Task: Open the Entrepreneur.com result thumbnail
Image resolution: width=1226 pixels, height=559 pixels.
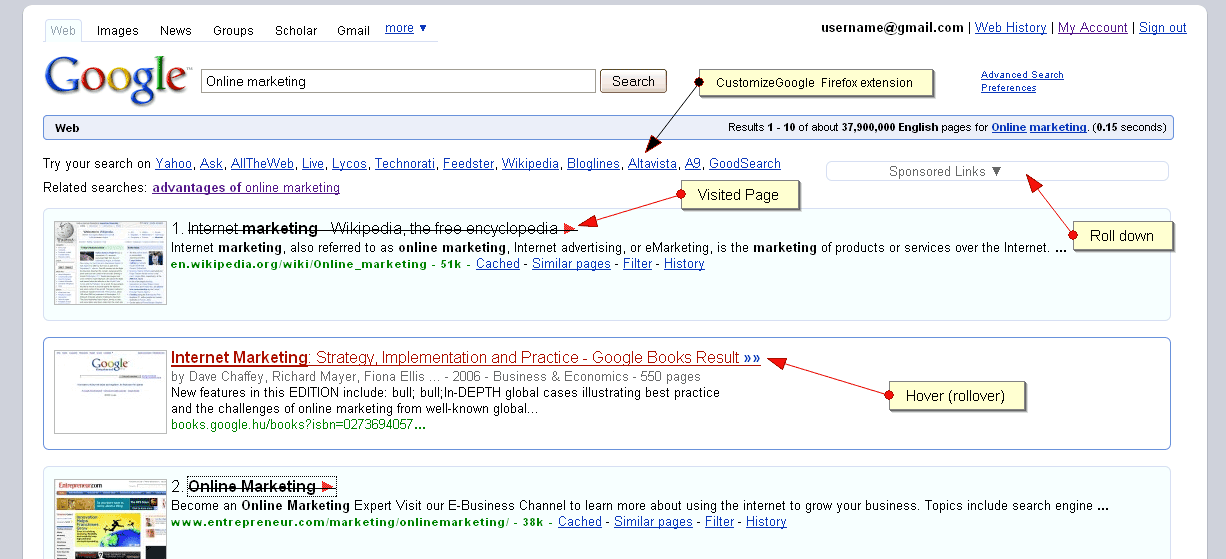Action: coord(110,519)
